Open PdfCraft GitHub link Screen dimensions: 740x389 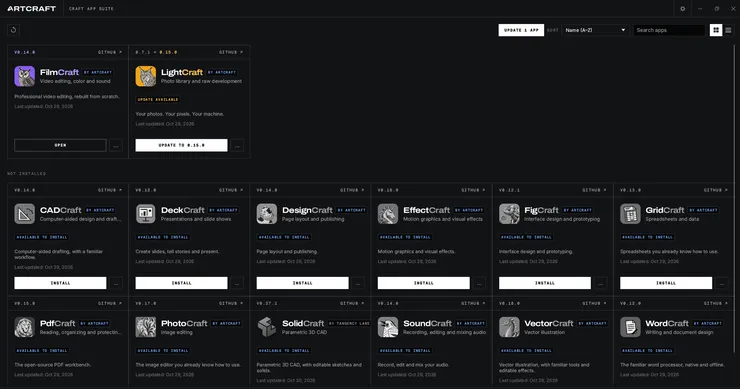109,304
